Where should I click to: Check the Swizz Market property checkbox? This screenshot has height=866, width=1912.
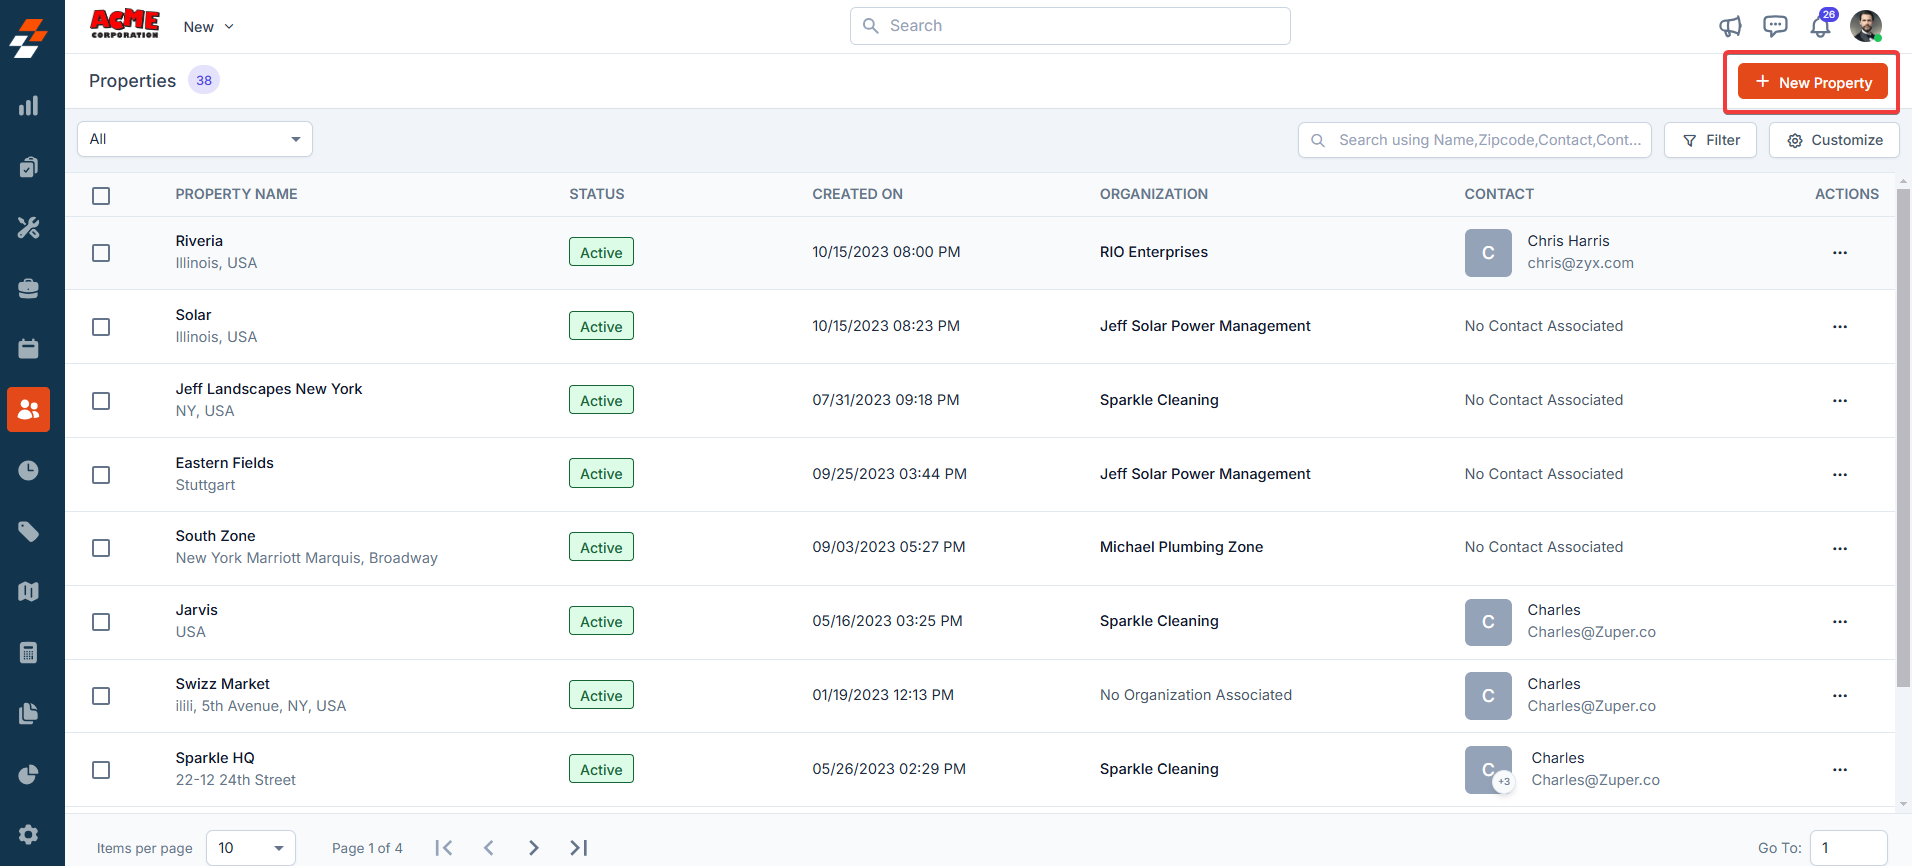[101, 696]
